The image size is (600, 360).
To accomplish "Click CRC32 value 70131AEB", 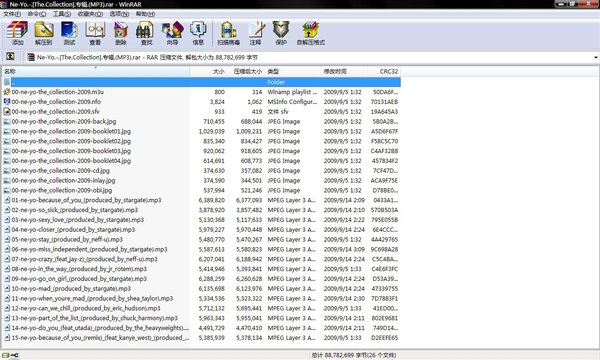I will coord(384,102).
